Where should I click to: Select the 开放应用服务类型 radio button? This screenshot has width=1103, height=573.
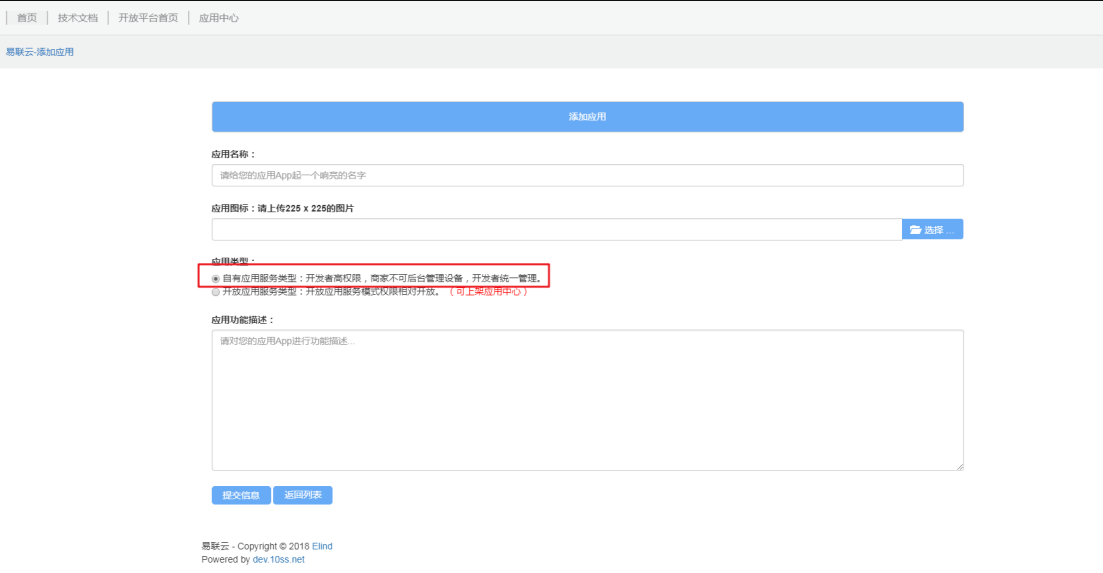coord(216,292)
